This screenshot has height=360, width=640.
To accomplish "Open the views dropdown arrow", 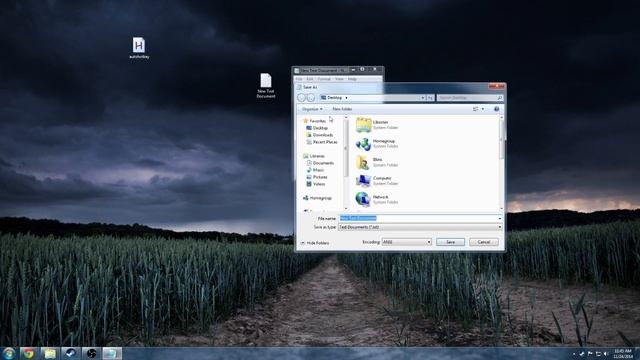I will [483, 109].
